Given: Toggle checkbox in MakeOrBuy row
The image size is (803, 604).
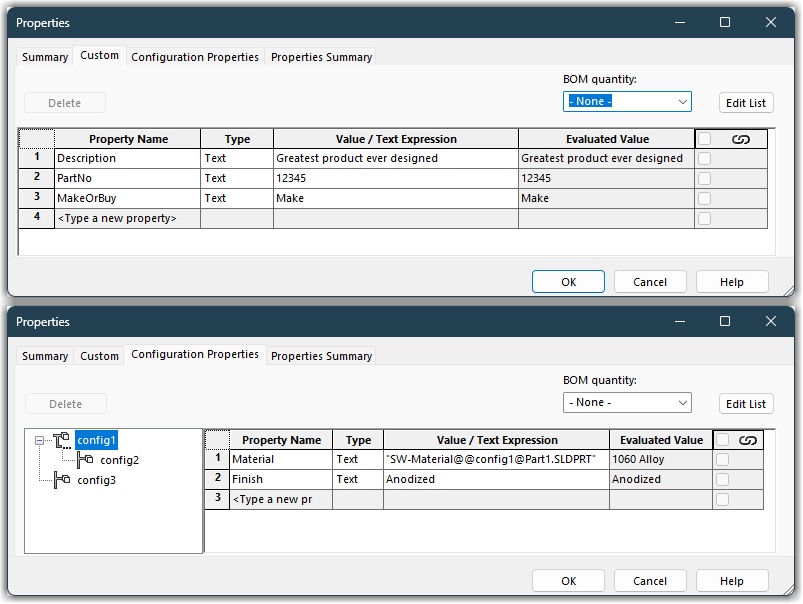Looking at the screenshot, I should point(705,198).
